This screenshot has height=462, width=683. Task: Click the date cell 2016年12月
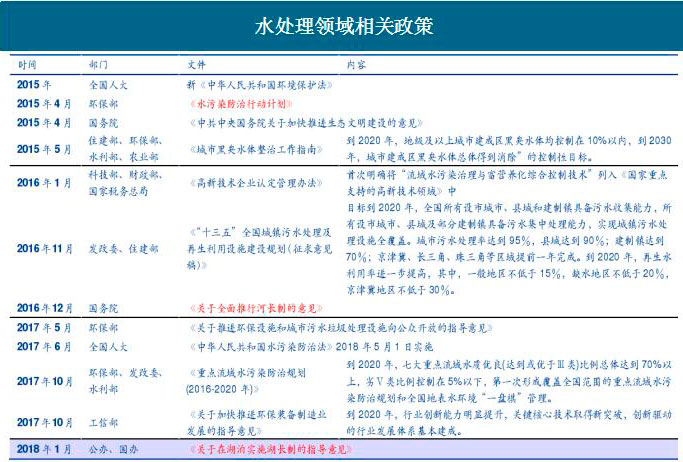tap(44, 308)
